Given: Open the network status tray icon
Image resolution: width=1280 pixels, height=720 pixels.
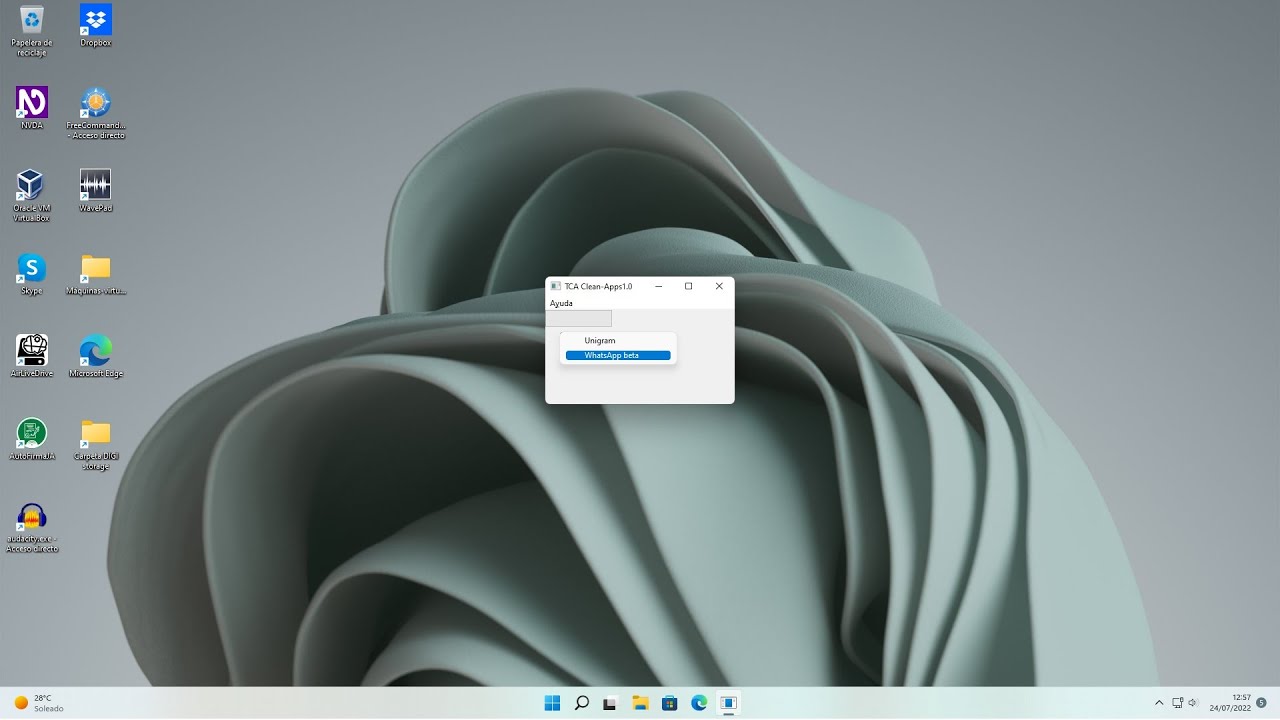Looking at the screenshot, I should (1177, 703).
